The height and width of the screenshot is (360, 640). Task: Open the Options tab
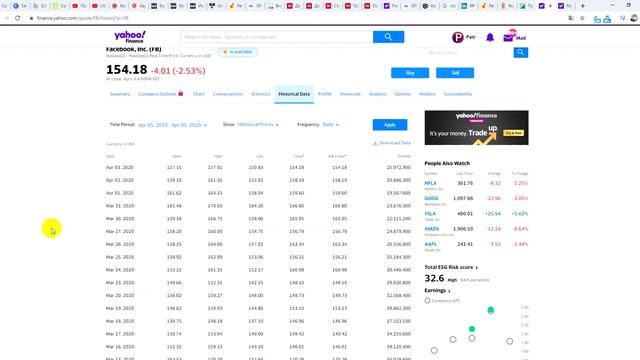[402, 94]
